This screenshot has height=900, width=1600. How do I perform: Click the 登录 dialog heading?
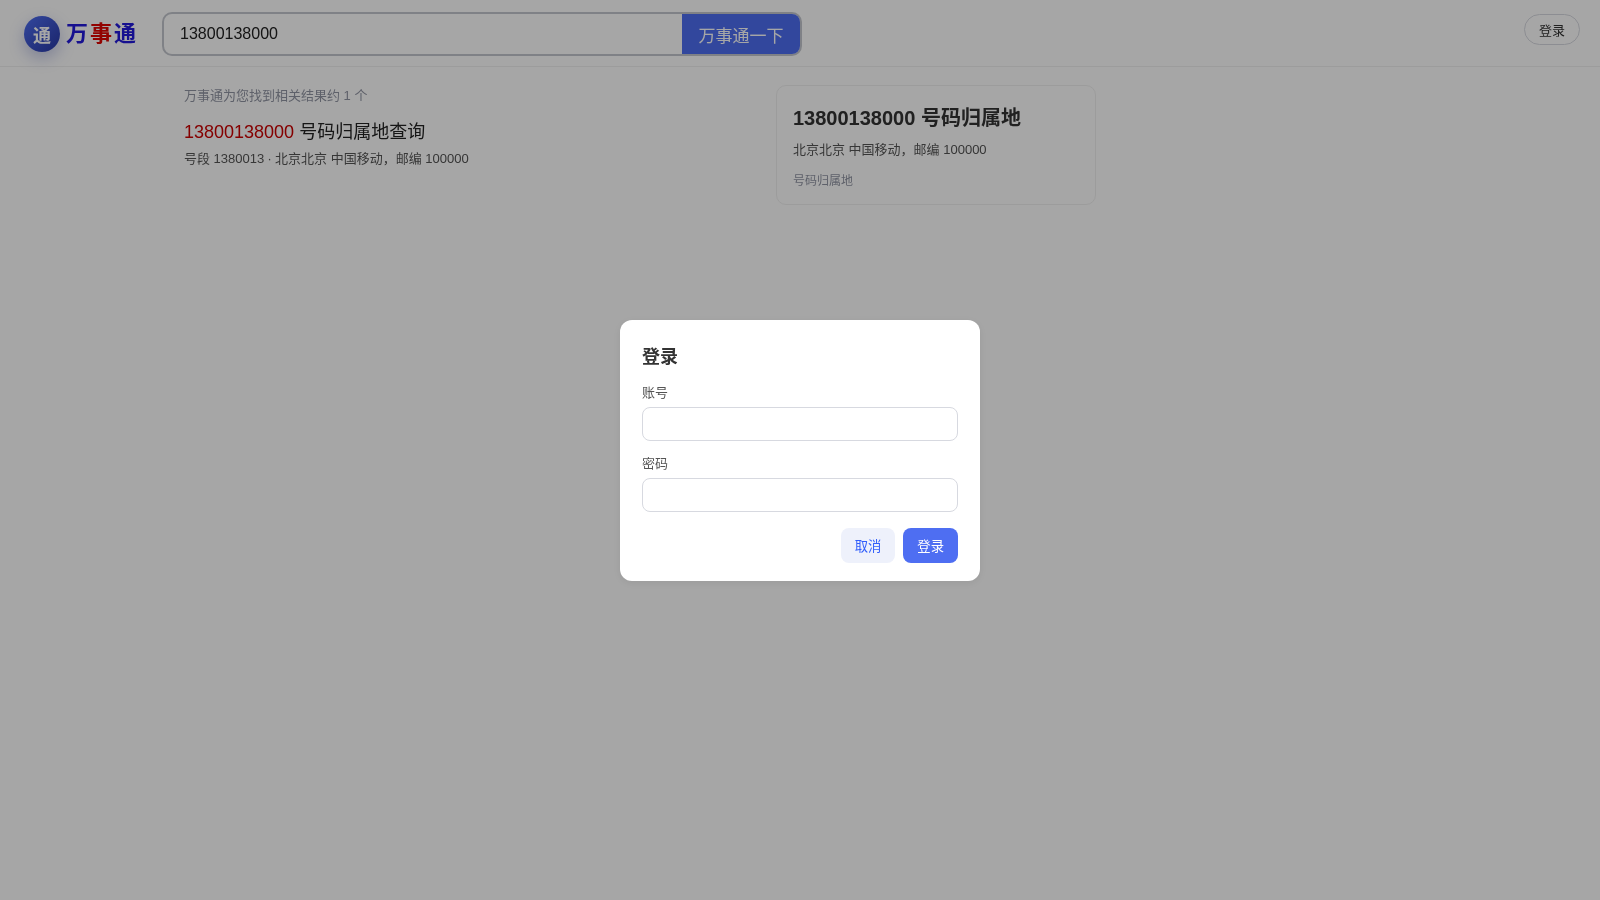[660, 357]
